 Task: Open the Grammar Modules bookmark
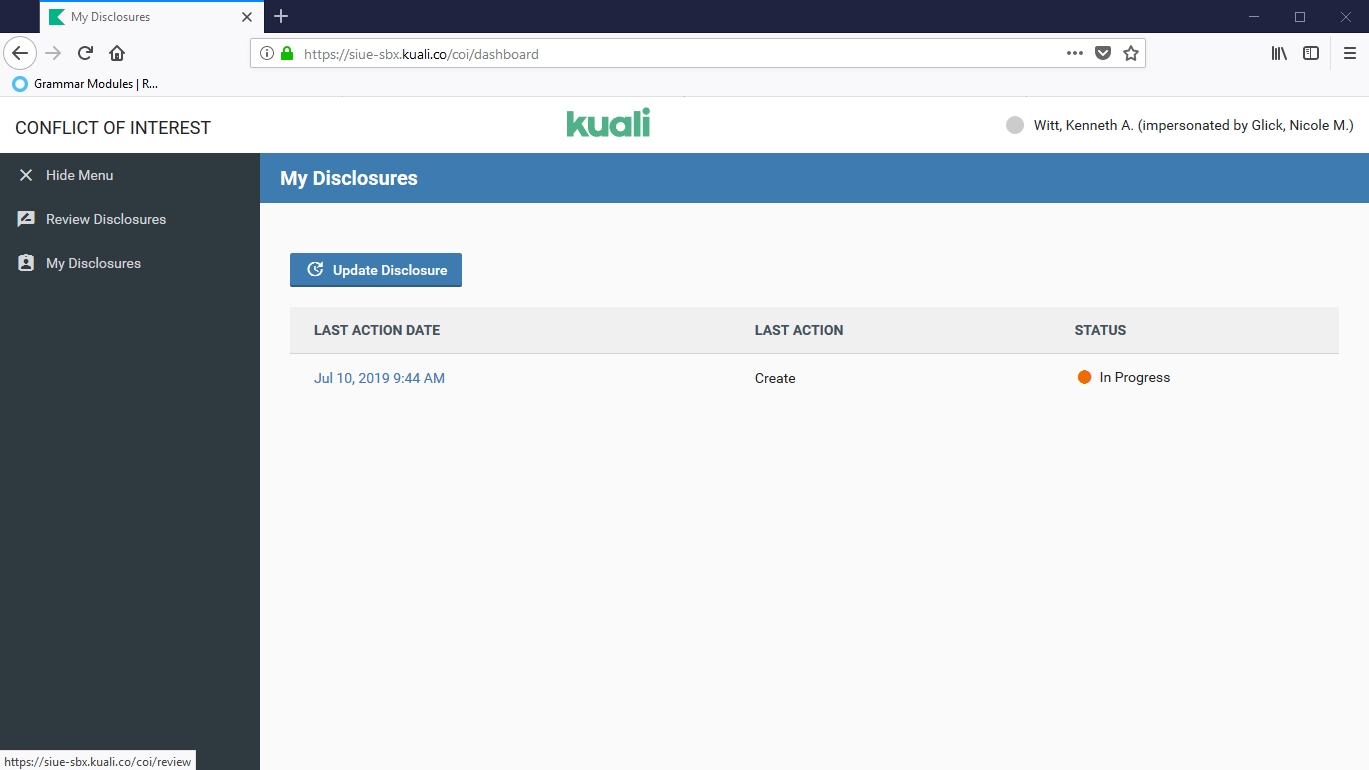pyautogui.click(x=86, y=84)
